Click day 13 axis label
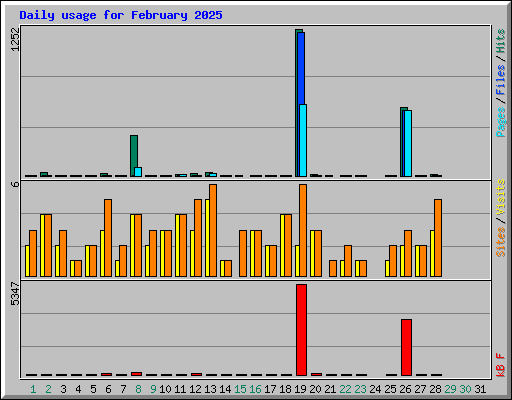 coord(210,389)
